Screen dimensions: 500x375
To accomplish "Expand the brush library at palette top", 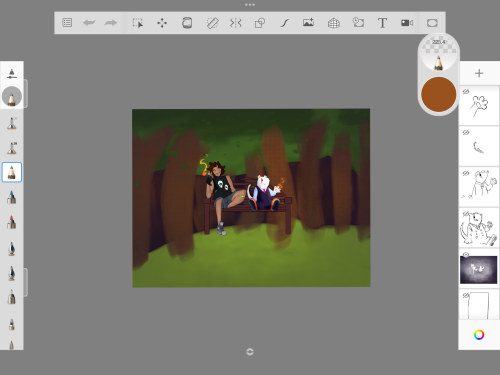I will coord(12,74).
